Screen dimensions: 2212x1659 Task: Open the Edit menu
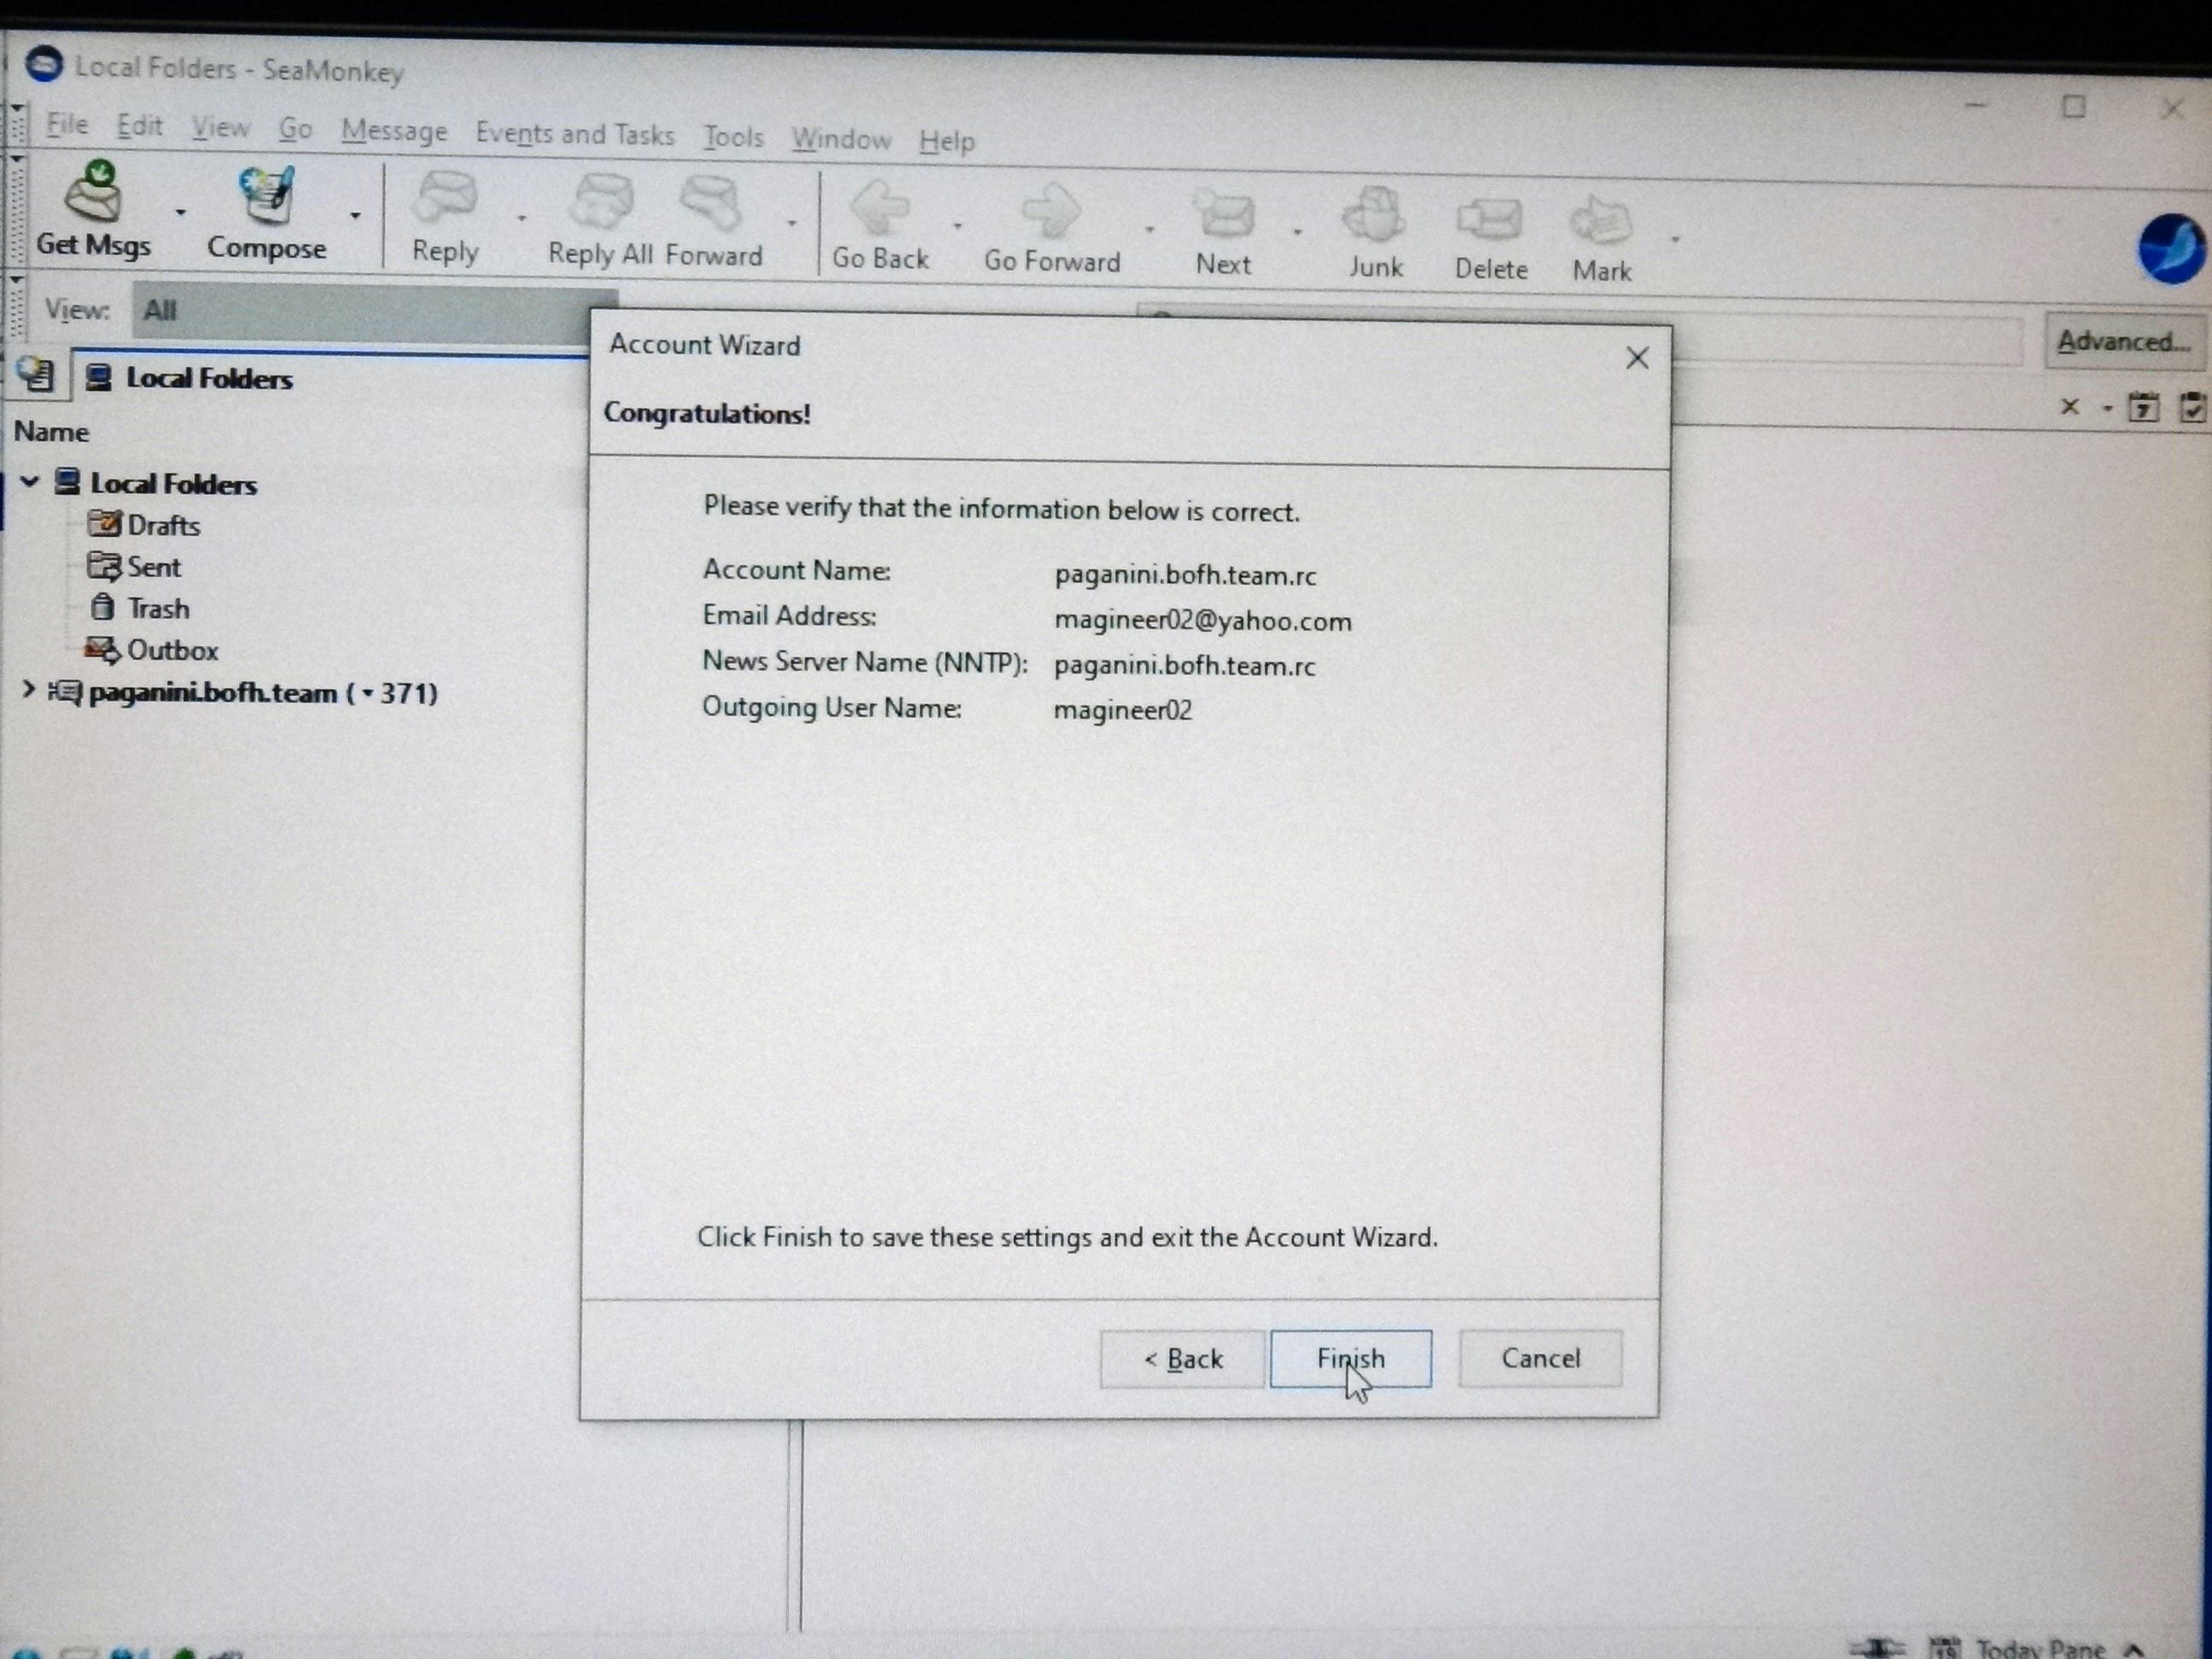tap(139, 126)
